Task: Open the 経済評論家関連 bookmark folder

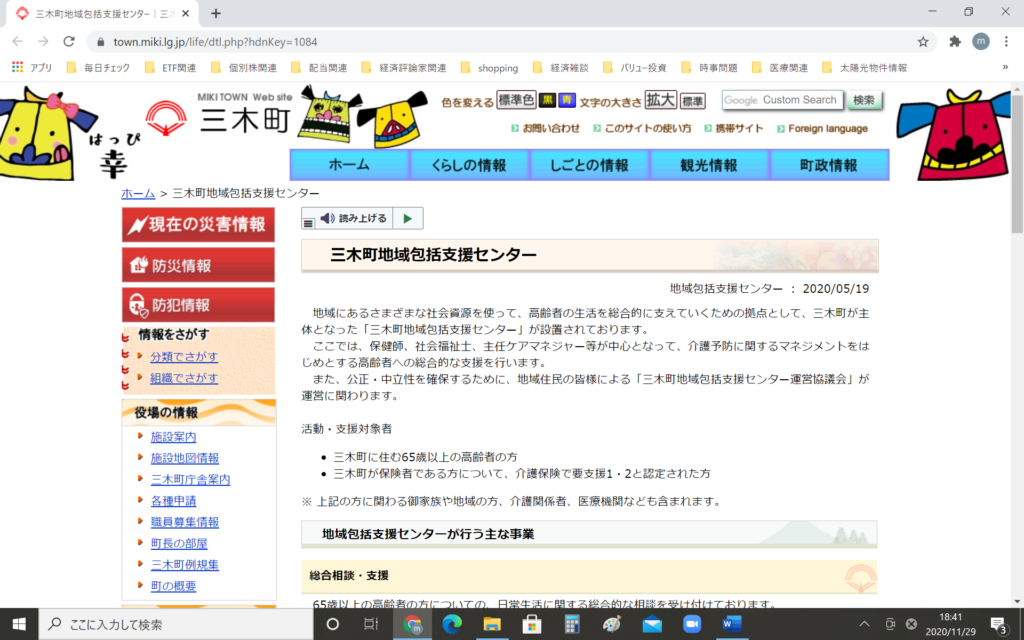Action: (404, 67)
